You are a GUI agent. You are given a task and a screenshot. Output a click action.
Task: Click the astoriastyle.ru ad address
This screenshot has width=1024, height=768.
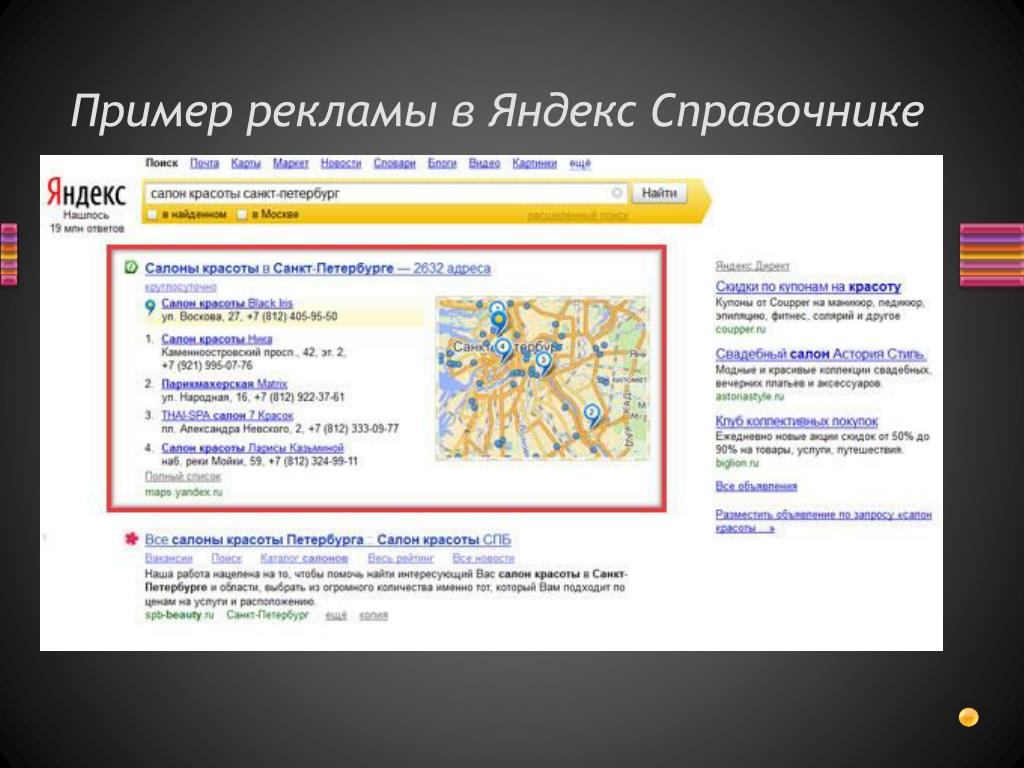tap(750, 396)
